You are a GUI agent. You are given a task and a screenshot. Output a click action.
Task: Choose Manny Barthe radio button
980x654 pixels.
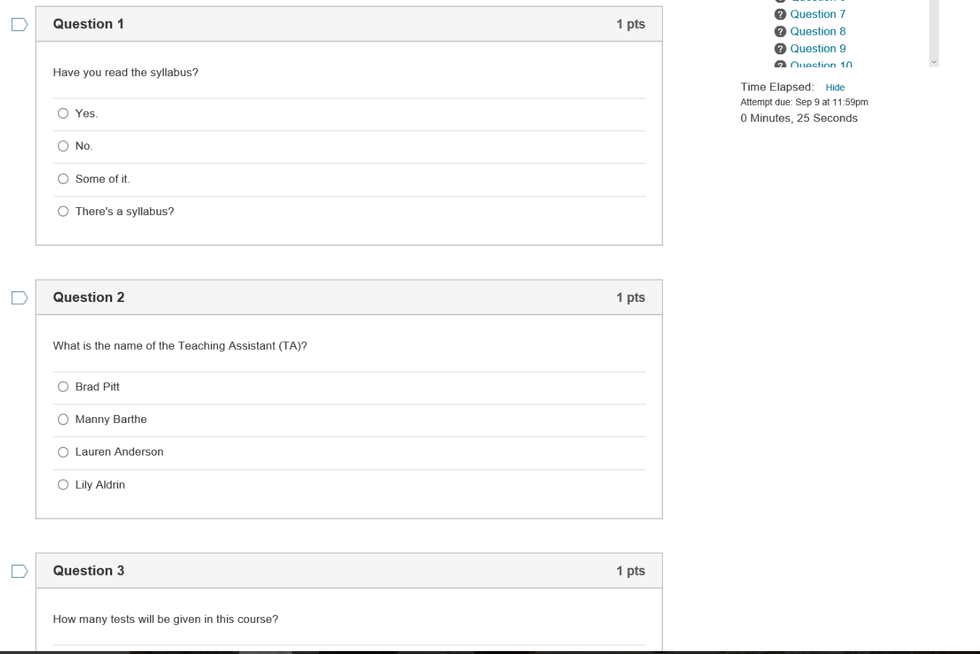63,420
